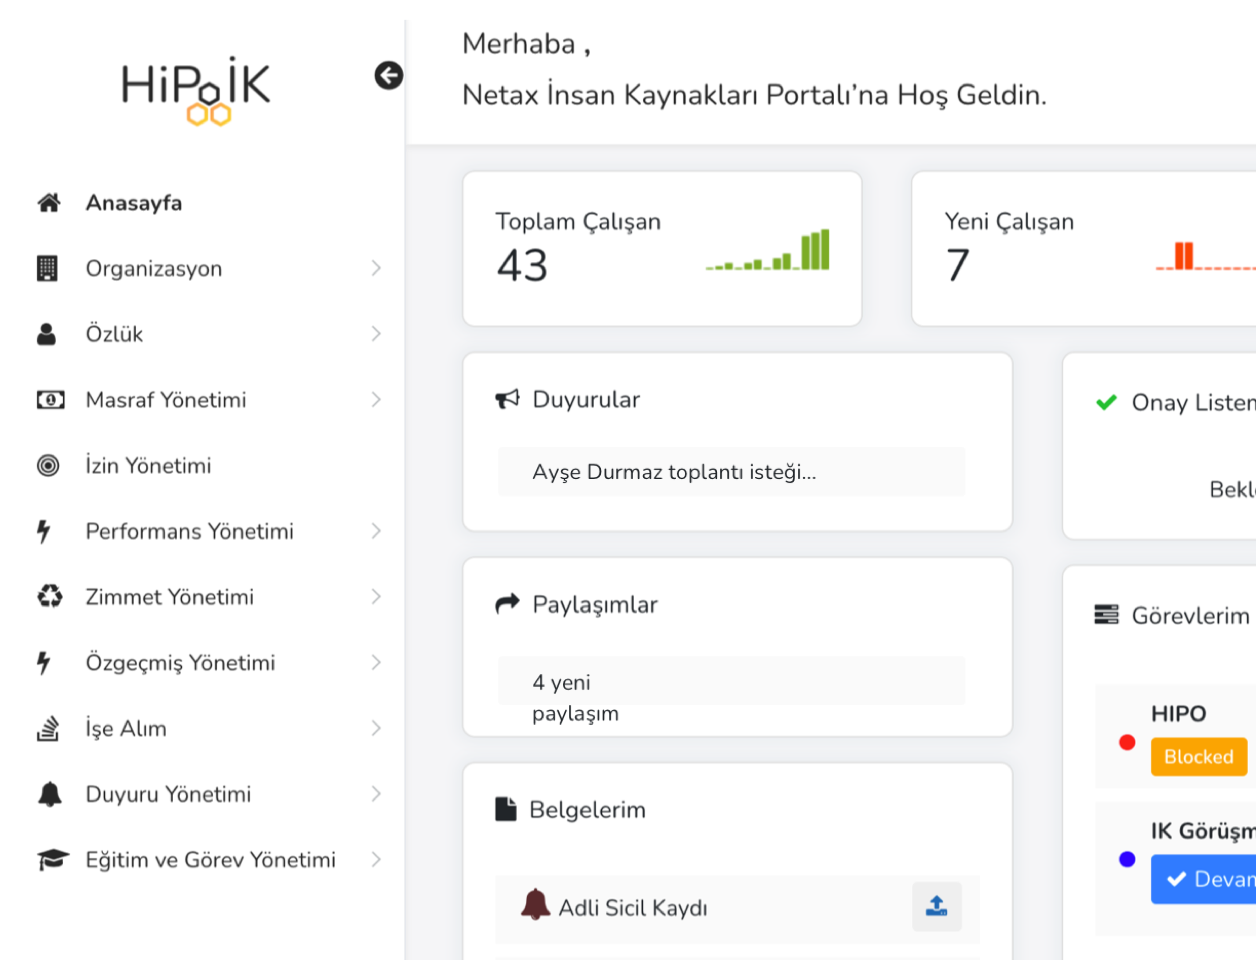Click the Paylaşımlar share arrow icon
This screenshot has height=960, width=1256.
508,603
